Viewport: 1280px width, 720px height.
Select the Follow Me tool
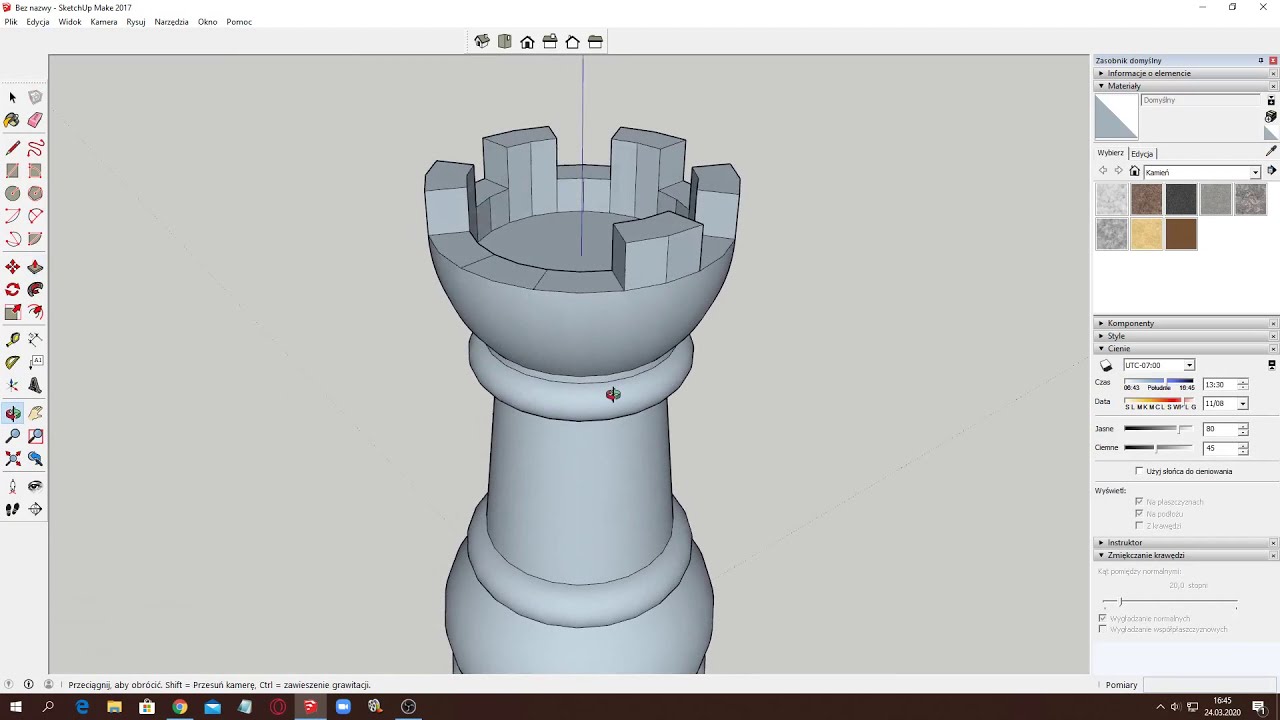pos(35,289)
